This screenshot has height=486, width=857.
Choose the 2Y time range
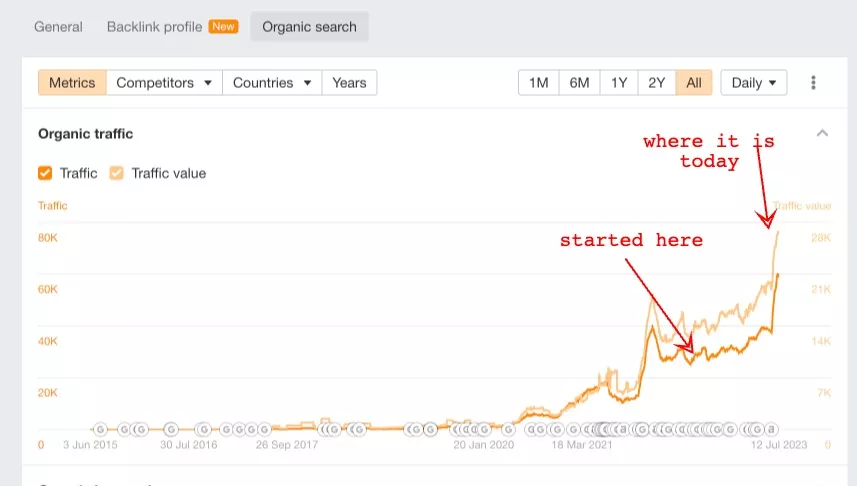(656, 83)
